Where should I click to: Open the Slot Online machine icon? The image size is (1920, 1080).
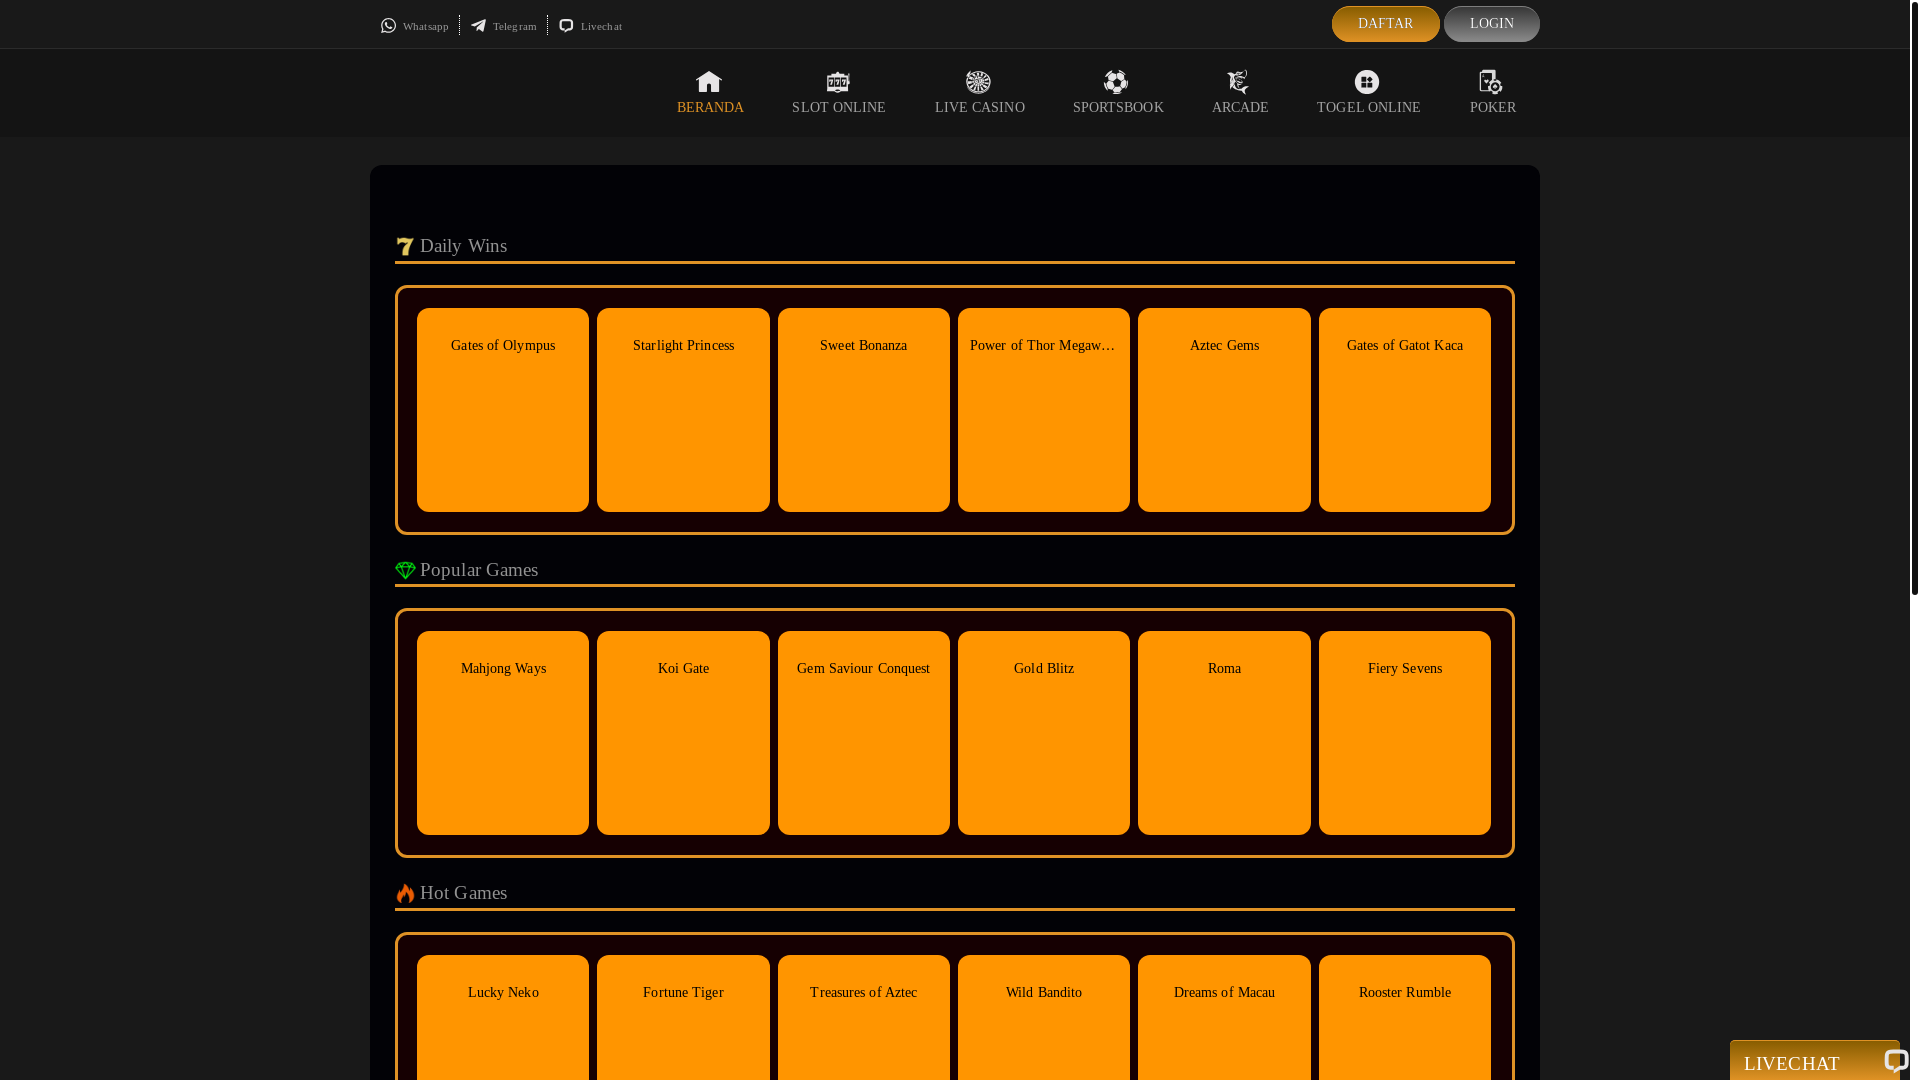coord(838,82)
